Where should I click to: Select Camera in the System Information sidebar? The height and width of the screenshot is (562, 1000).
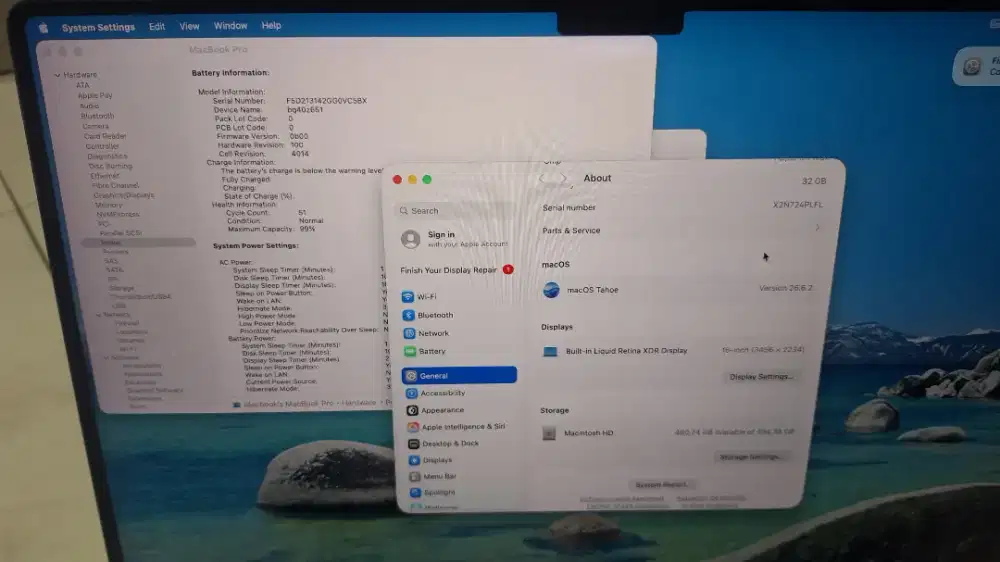(96, 126)
